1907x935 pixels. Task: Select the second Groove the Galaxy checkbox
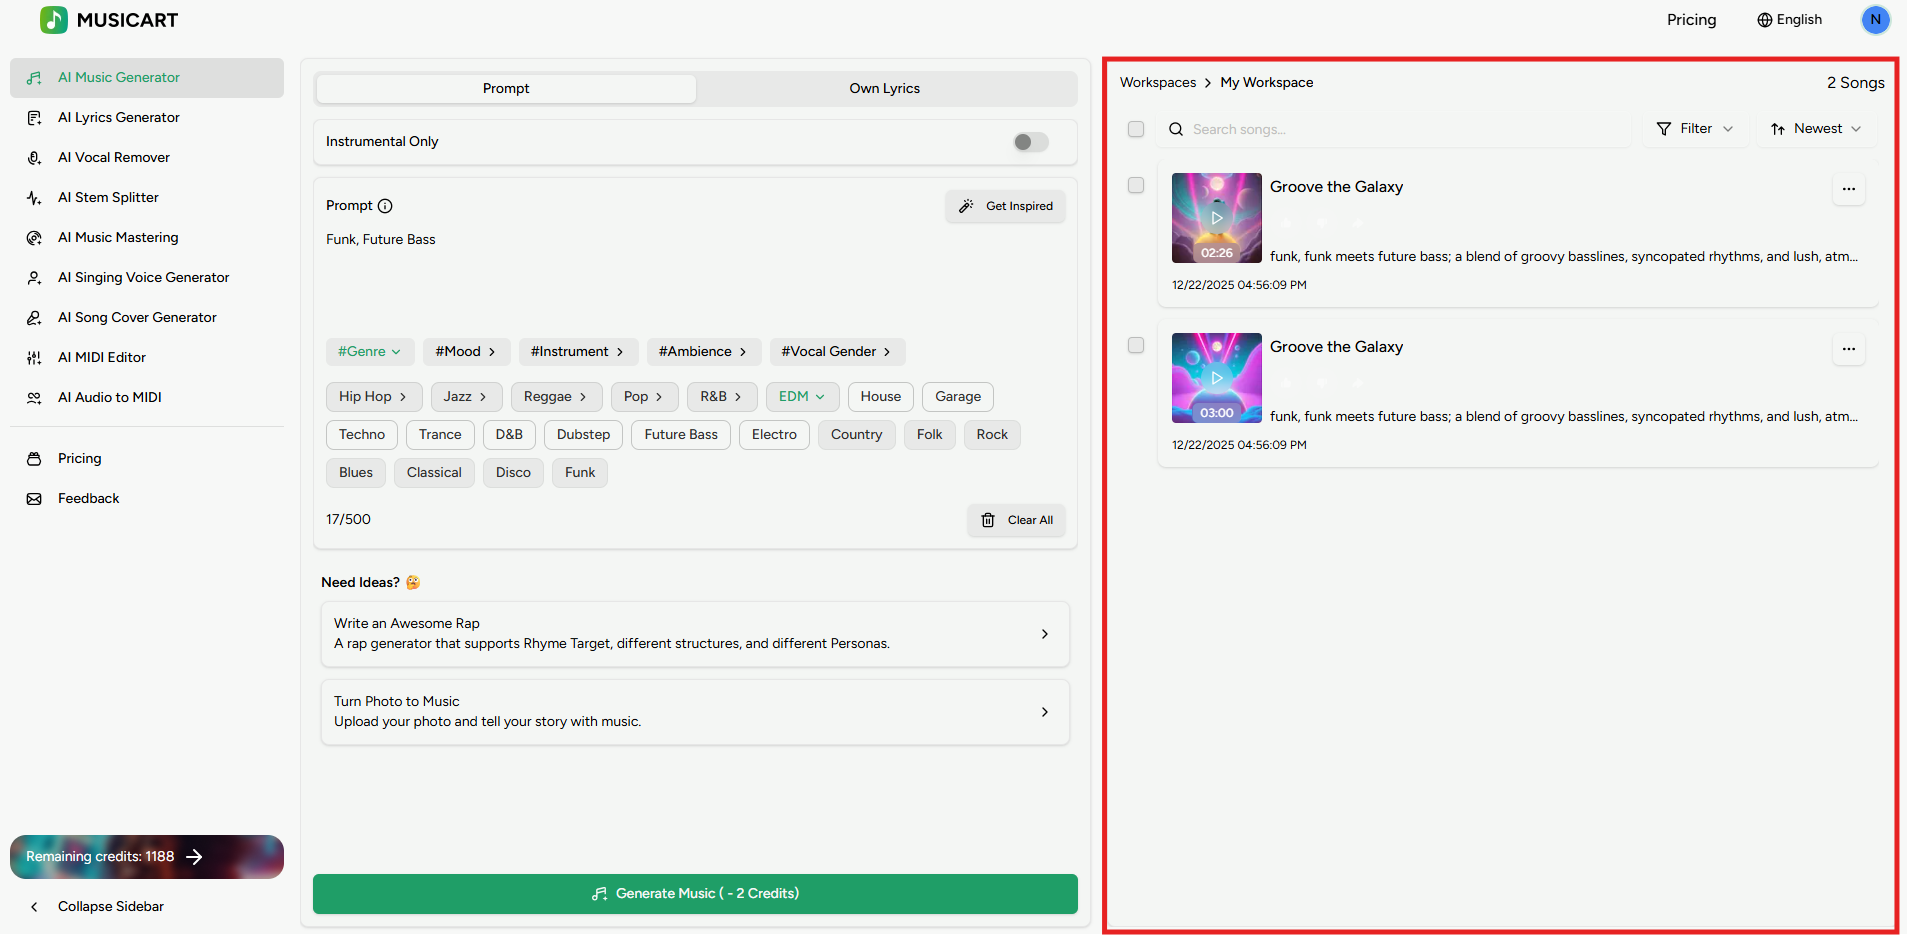click(x=1136, y=345)
